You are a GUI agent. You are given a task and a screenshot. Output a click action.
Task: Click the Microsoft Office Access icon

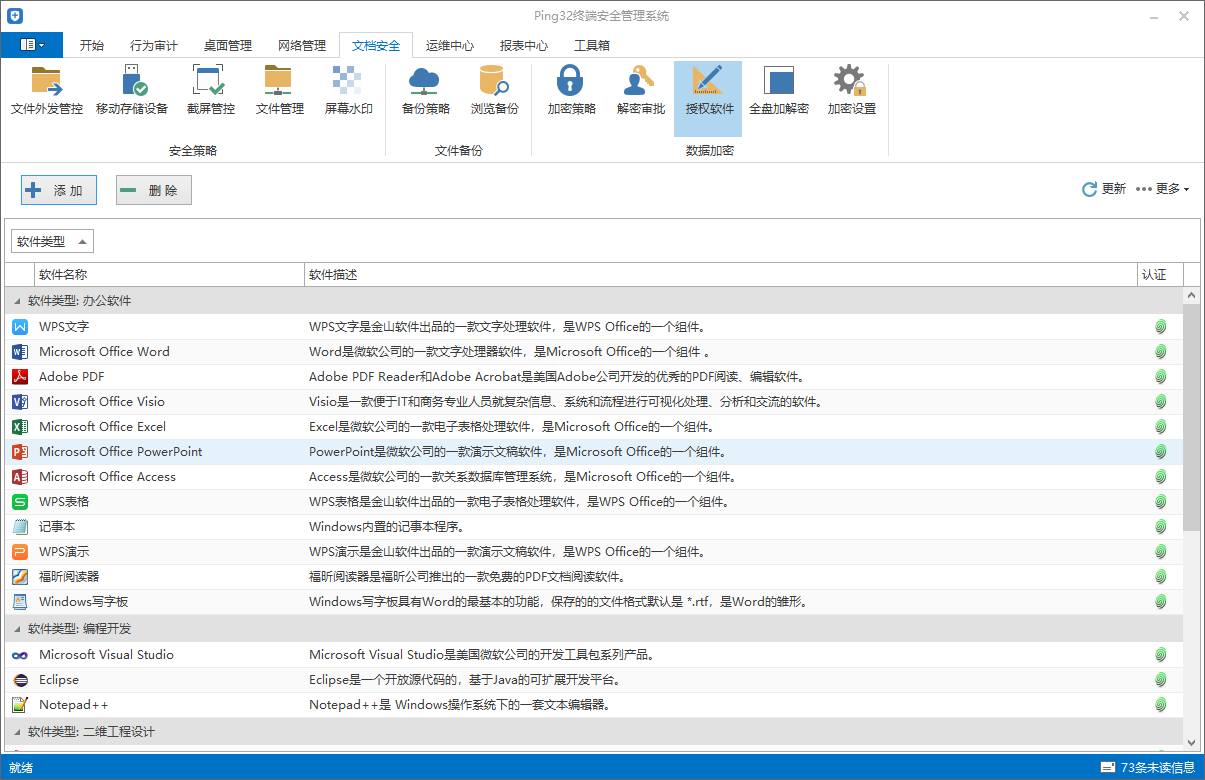coord(19,477)
